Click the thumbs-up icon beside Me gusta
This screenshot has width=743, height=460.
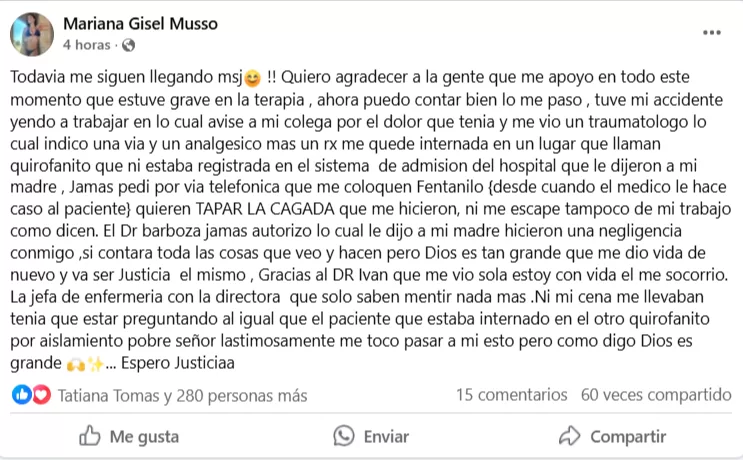90,436
